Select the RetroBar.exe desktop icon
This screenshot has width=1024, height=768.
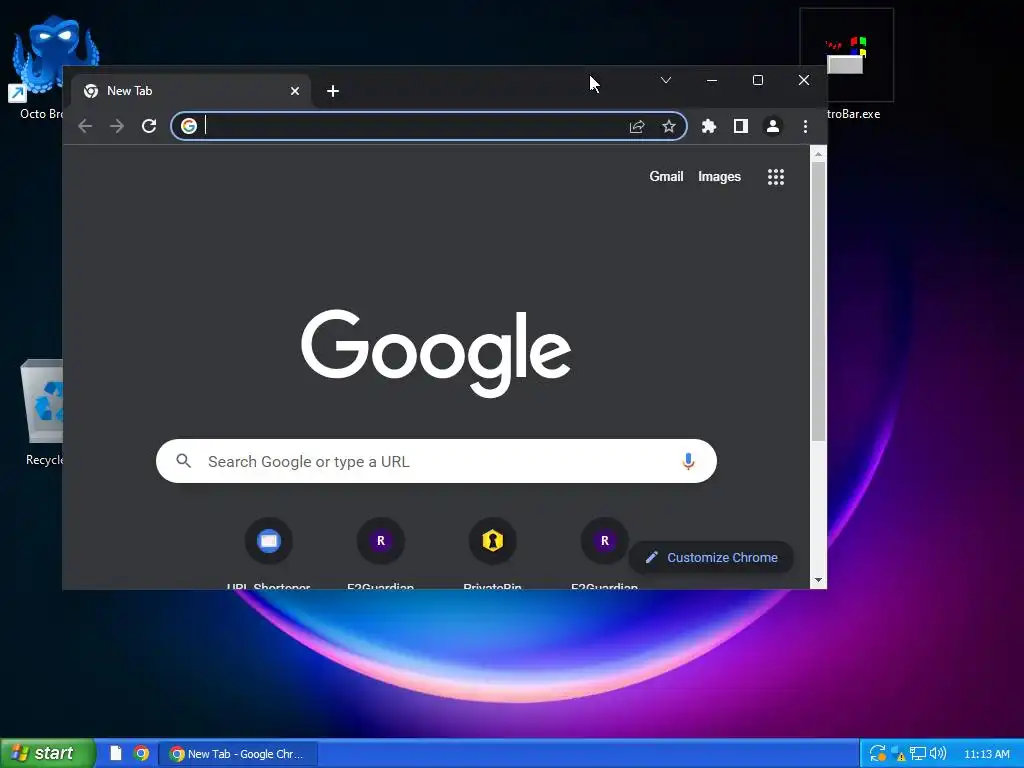tap(846, 65)
